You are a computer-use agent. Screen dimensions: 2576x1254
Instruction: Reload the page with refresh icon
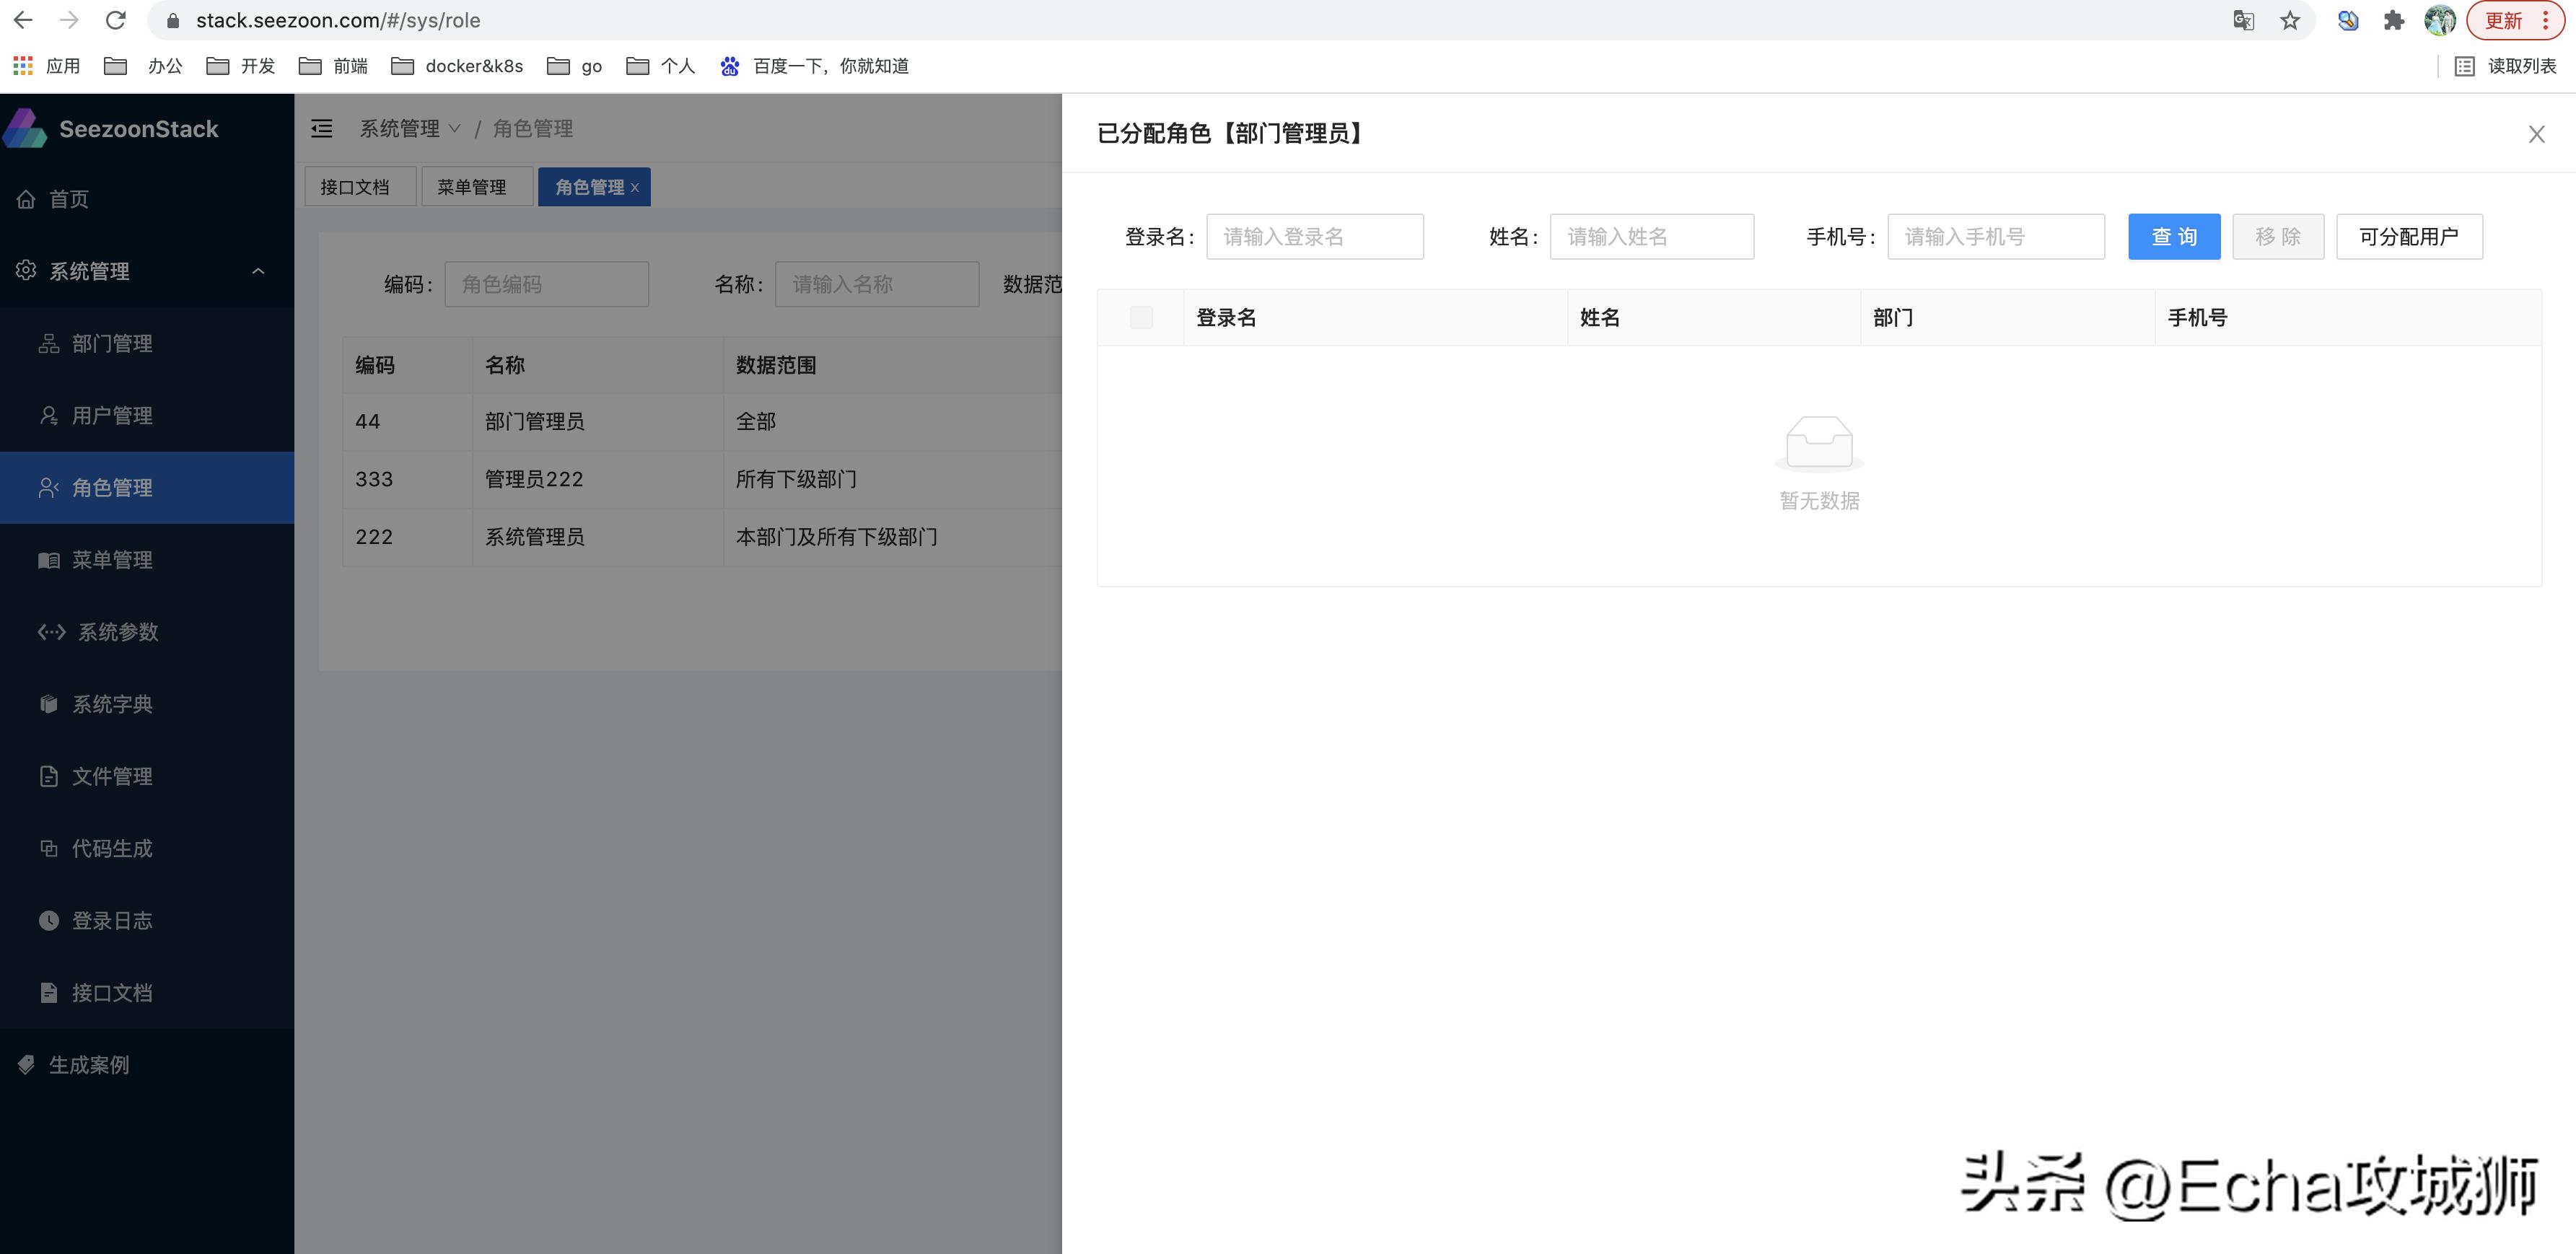pos(116,20)
